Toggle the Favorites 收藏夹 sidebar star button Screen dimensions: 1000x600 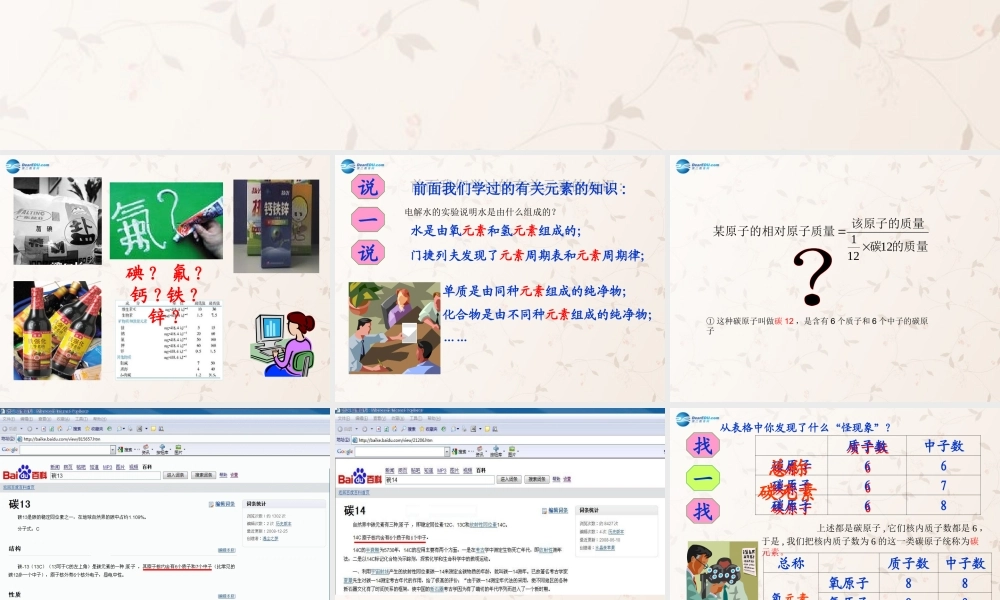point(87,428)
